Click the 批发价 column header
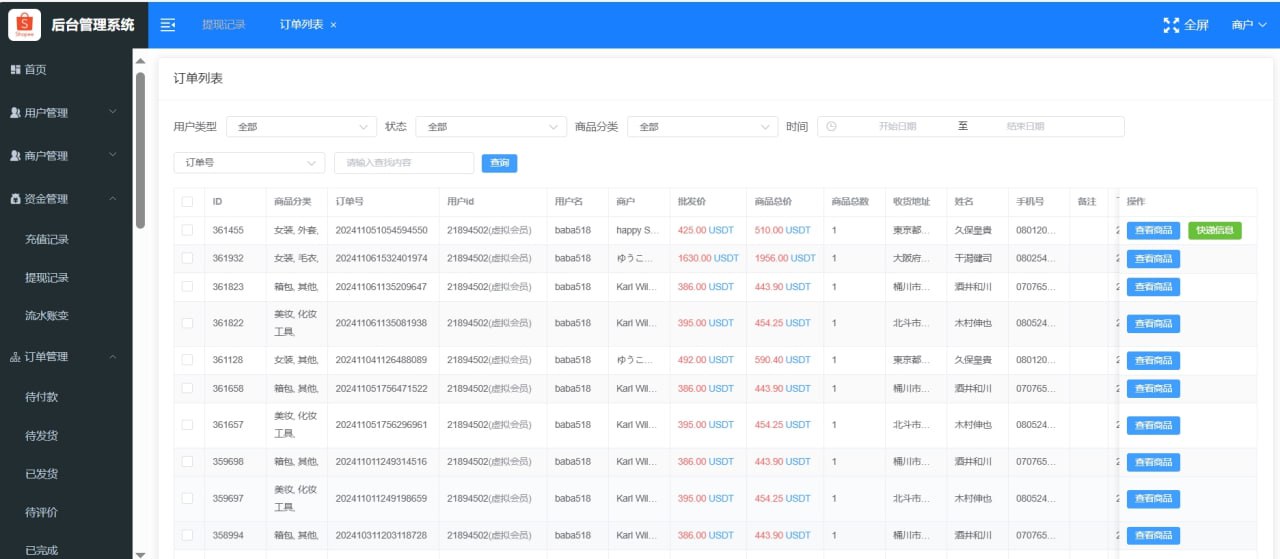This screenshot has width=1280, height=559. point(692,202)
